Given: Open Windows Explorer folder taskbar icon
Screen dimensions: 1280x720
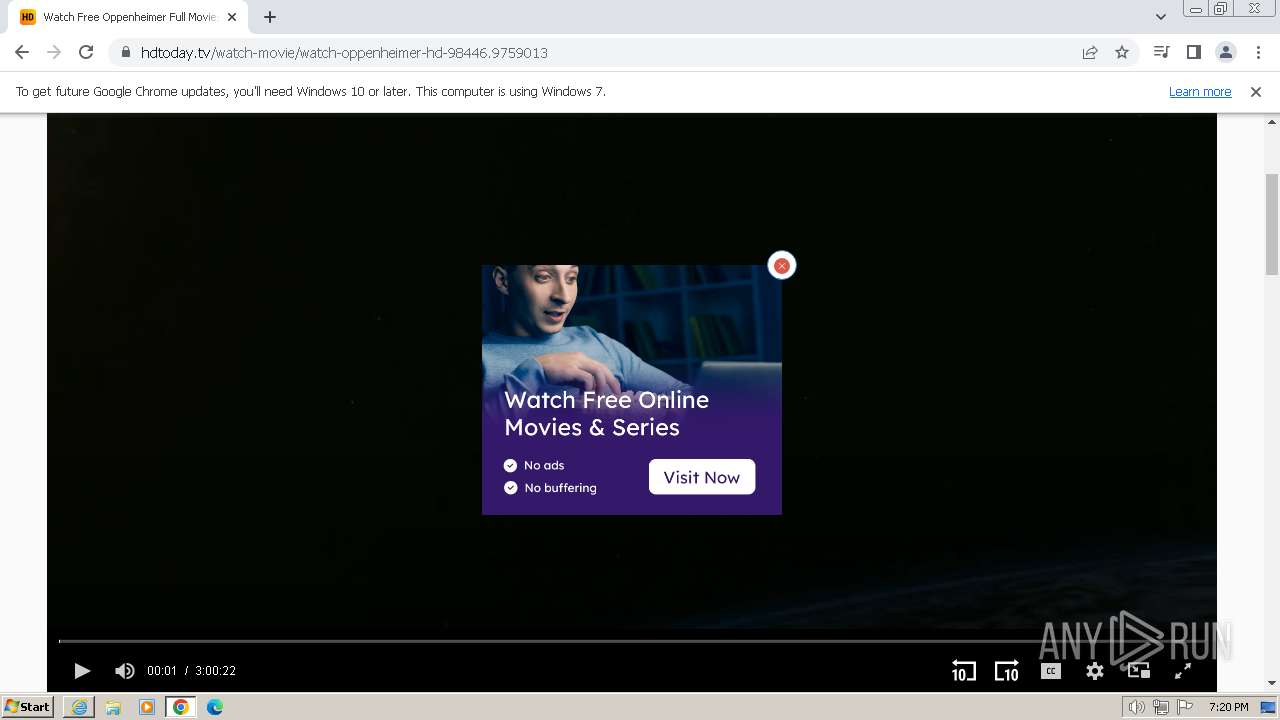Looking at the screenshot, I should pyautogui.click(x=113, y=707).
